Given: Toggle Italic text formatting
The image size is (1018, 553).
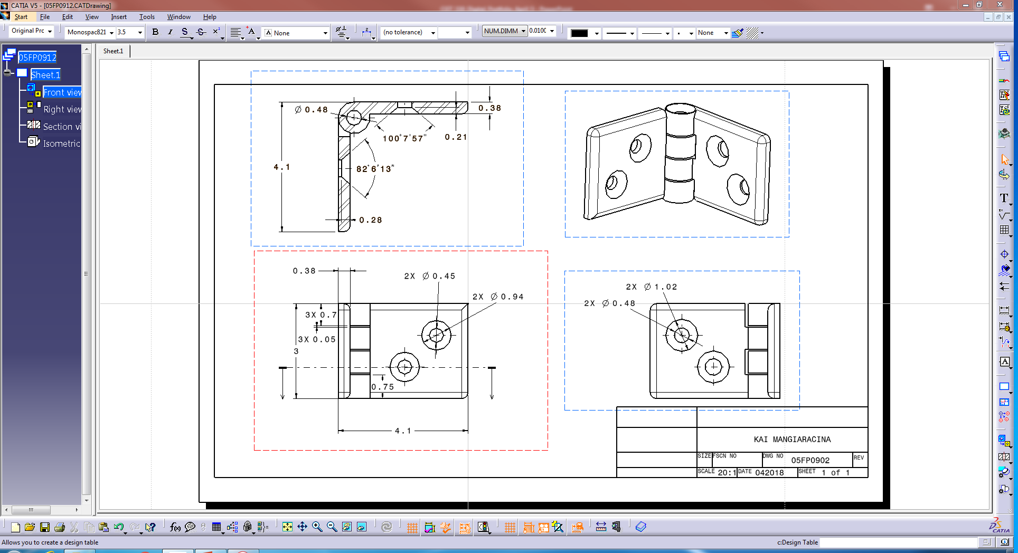Looking at the screenshot, I should [170, 32].
